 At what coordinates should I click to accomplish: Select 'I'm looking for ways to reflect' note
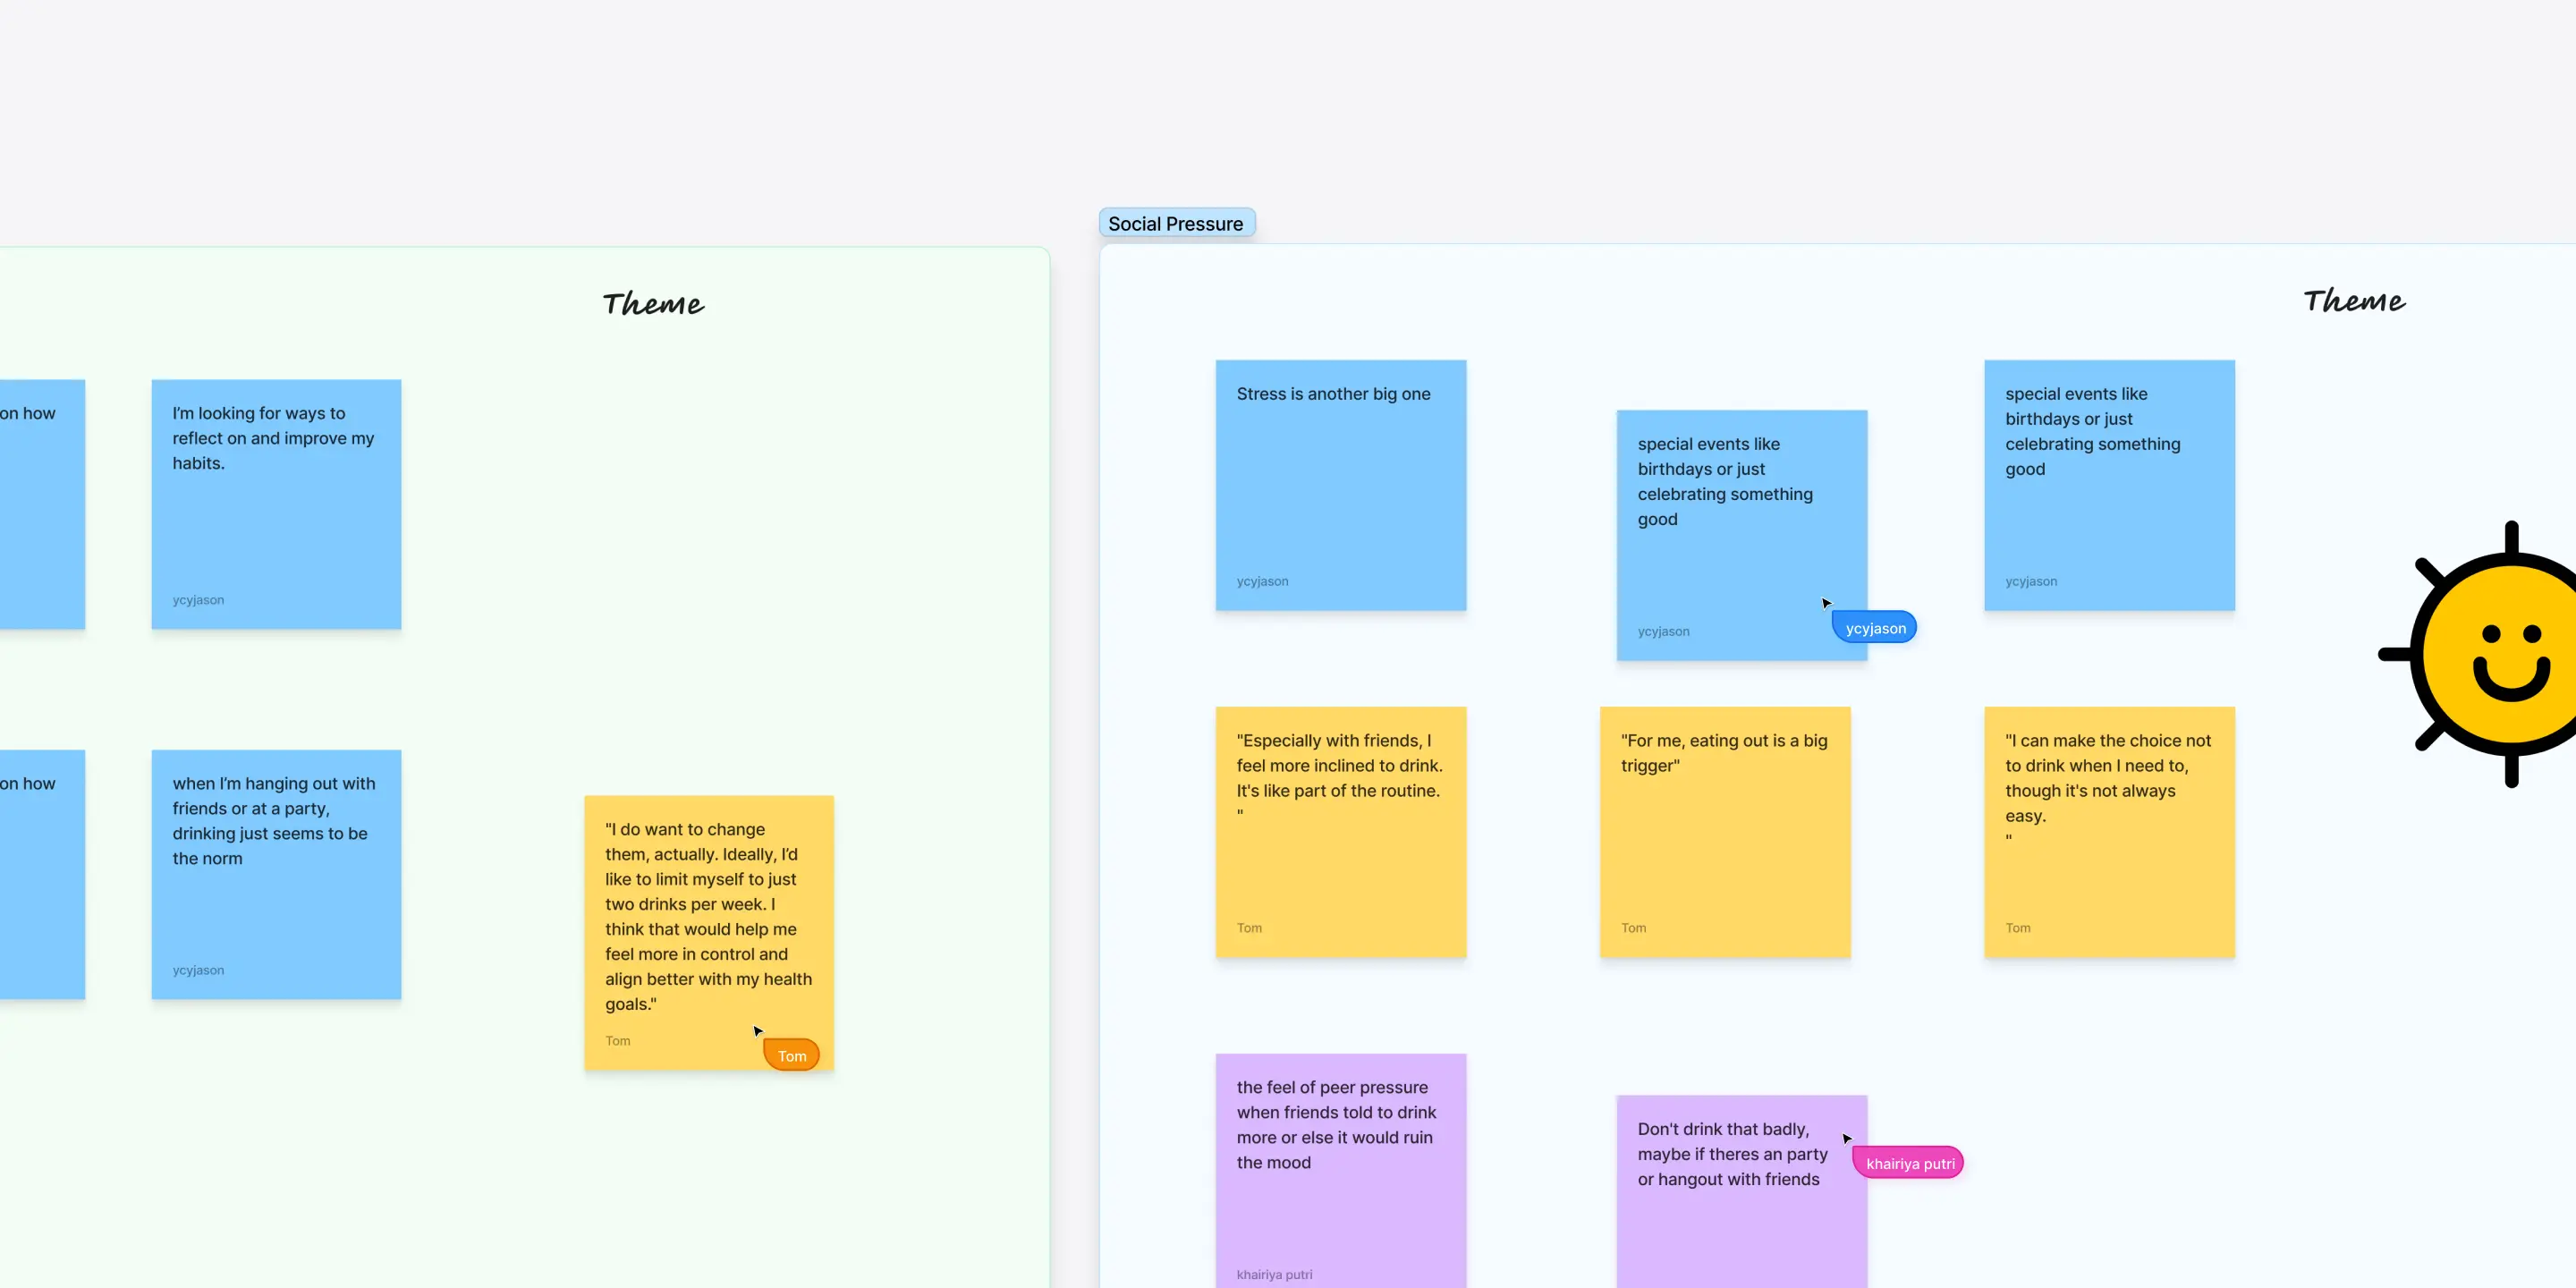(276, 504)
